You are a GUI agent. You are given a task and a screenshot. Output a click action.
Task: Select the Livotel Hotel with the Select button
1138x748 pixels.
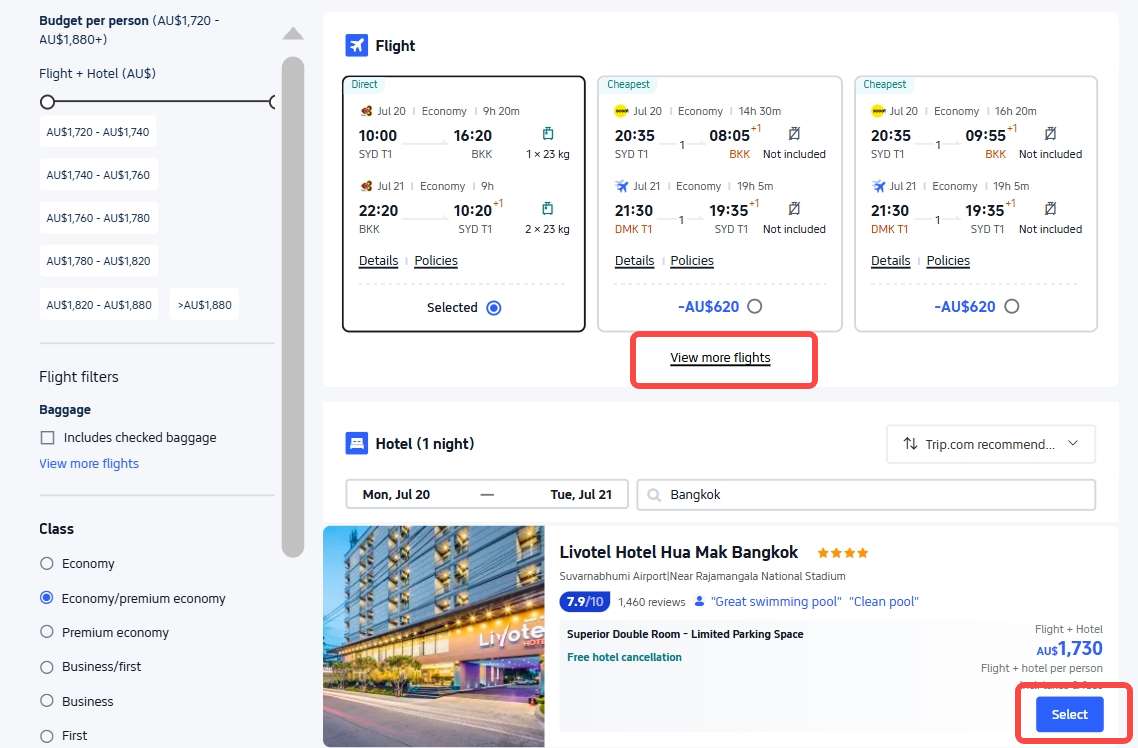pos(1069,714)
